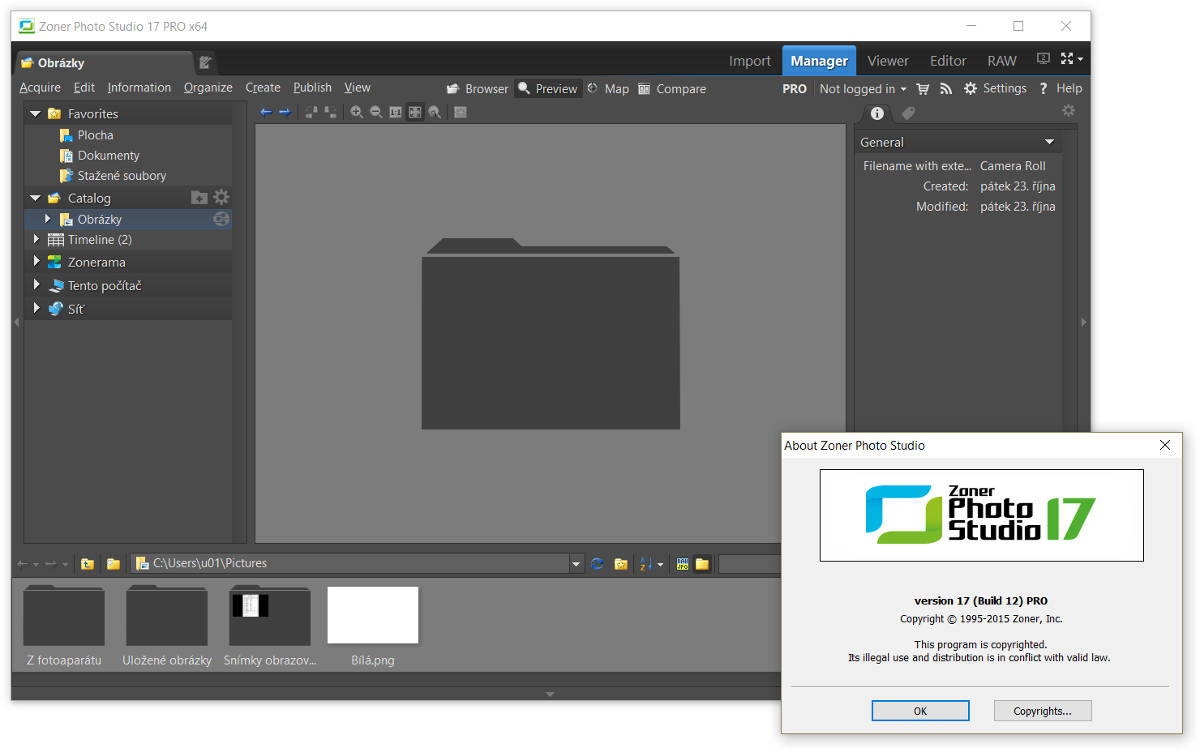Open the Create menu
1200x752 pixels.
coord(263,87)
